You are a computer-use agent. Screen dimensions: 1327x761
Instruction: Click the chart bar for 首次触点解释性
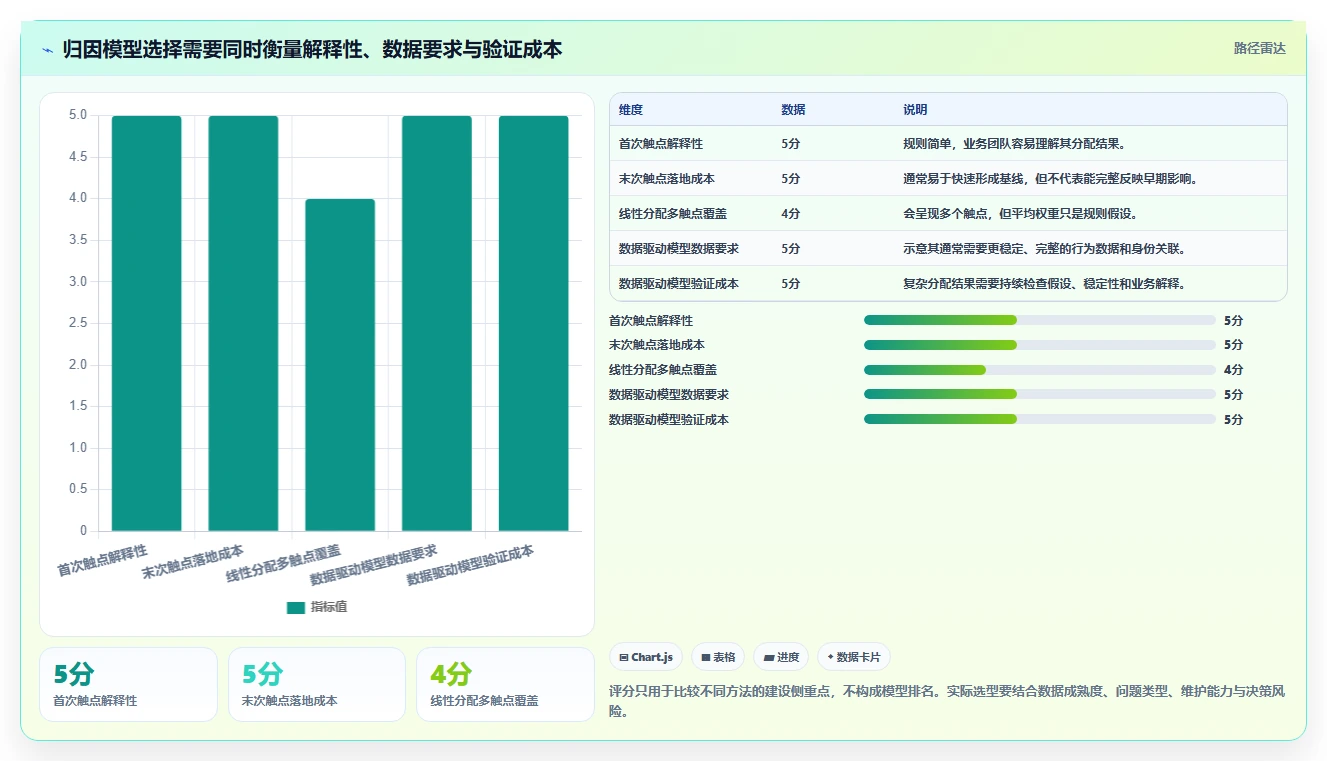(x=146, y=323)
